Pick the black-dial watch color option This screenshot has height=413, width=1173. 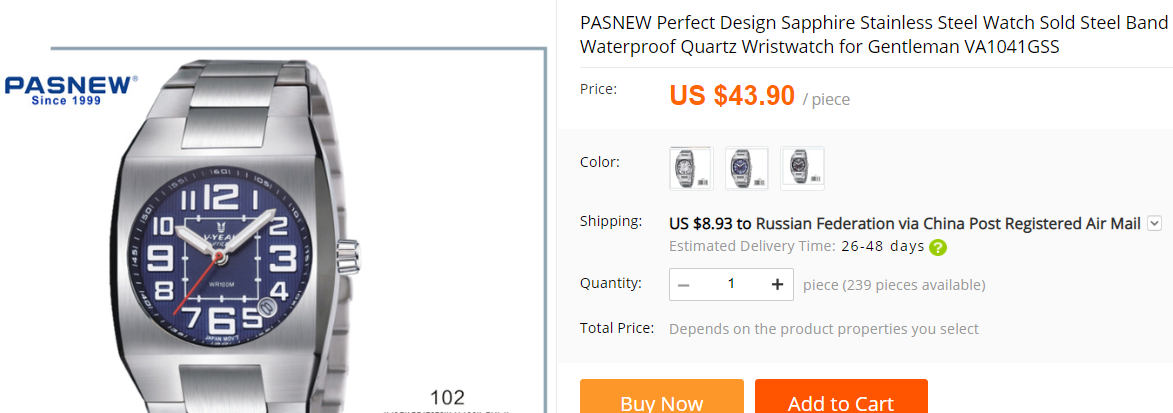tap(802, 168)
